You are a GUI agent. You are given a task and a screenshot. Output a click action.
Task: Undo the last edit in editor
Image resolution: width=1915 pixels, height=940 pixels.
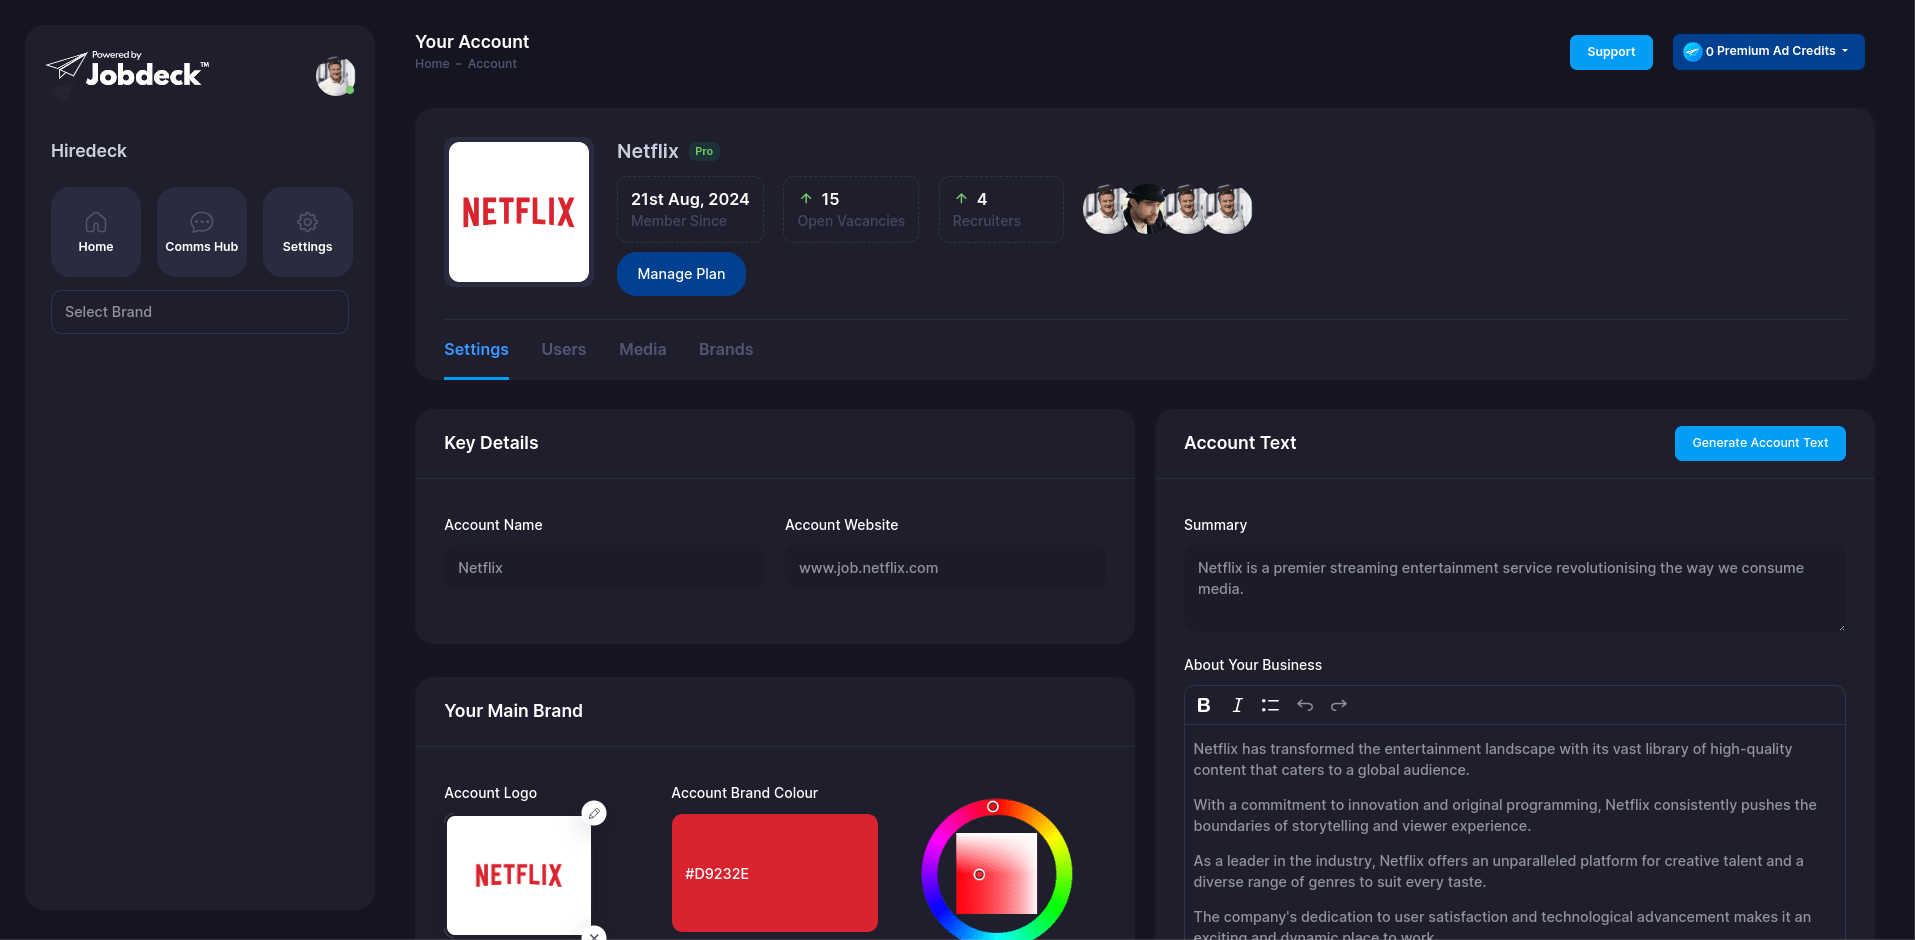point(1305,705)
